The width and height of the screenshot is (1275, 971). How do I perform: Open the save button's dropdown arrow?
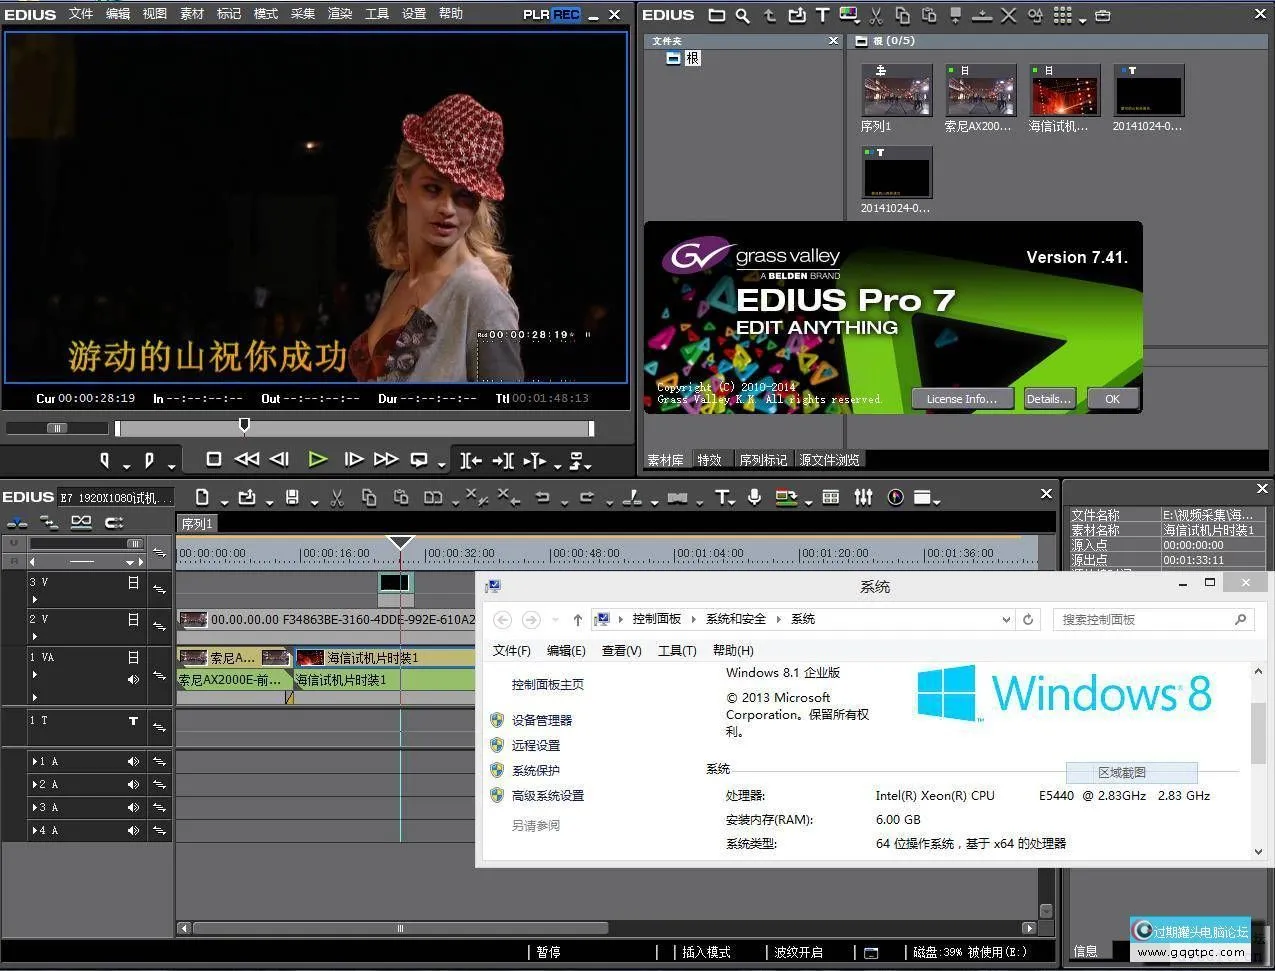(314, 500)
